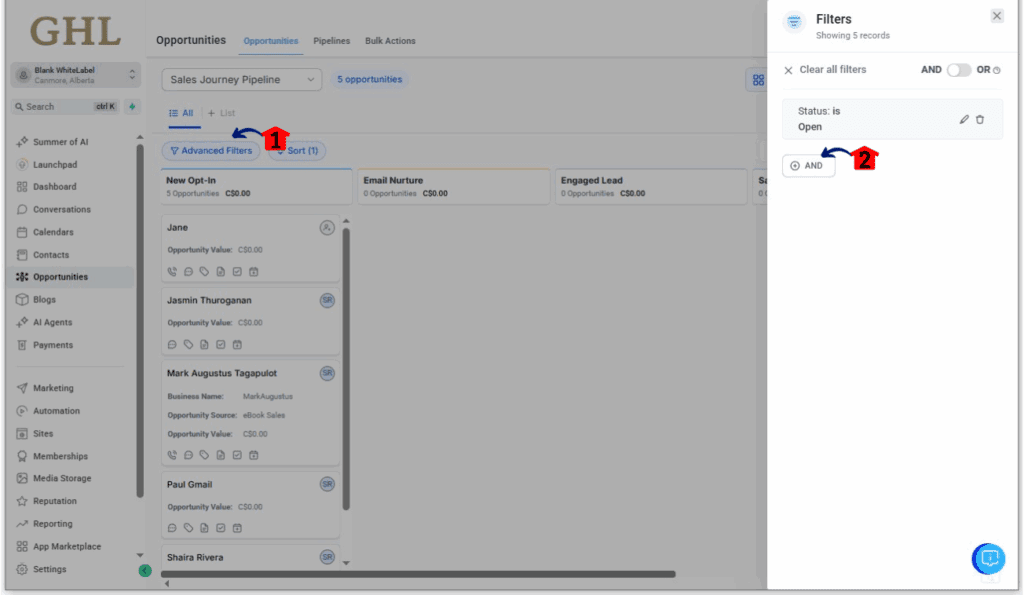Open Calendars section
Image resolution: width=1024 pixels, height=595 pixels.
(x=53, y=233)
